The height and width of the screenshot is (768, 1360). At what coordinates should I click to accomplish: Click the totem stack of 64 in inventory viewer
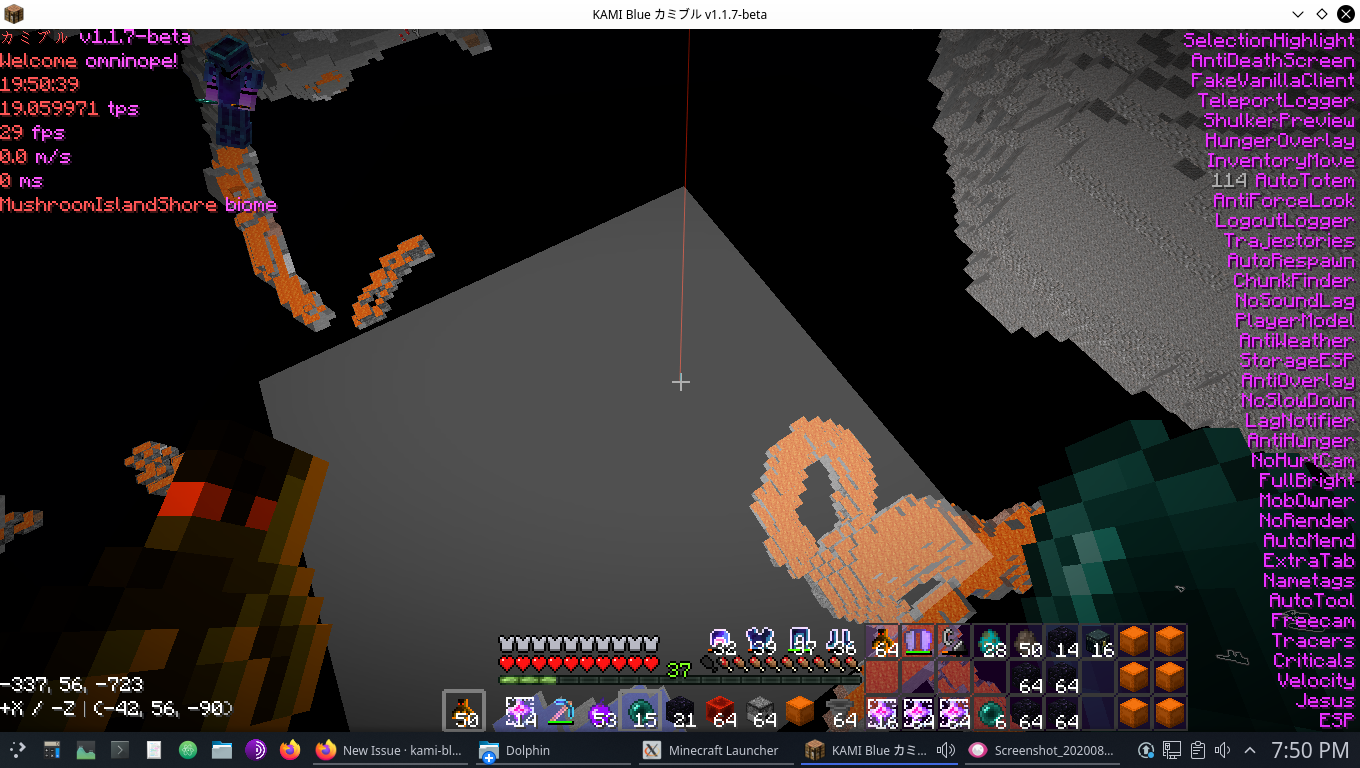point(882,642)
